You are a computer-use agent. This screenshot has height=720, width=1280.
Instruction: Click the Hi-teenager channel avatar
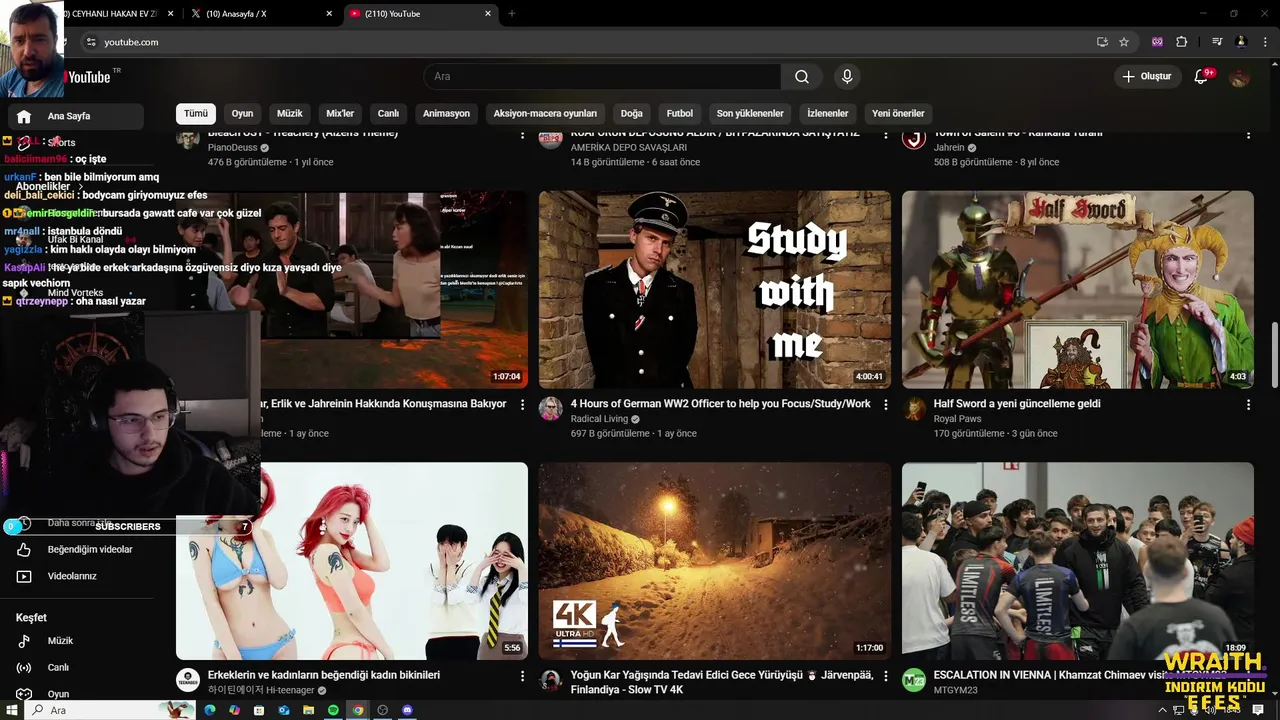click(x=188, y=680)
